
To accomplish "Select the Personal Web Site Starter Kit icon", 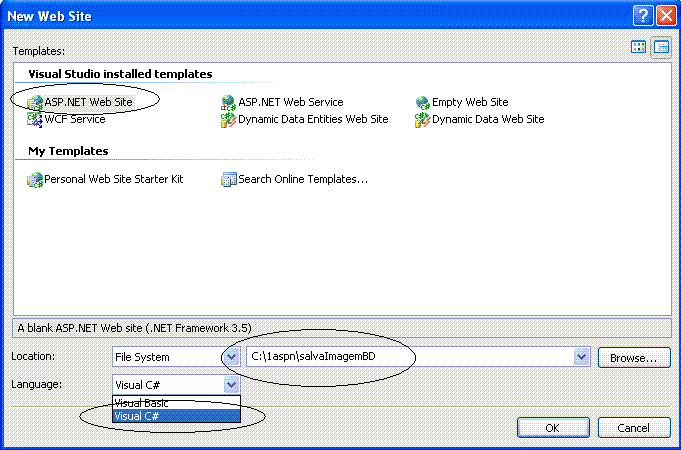I will click(35, 179).
